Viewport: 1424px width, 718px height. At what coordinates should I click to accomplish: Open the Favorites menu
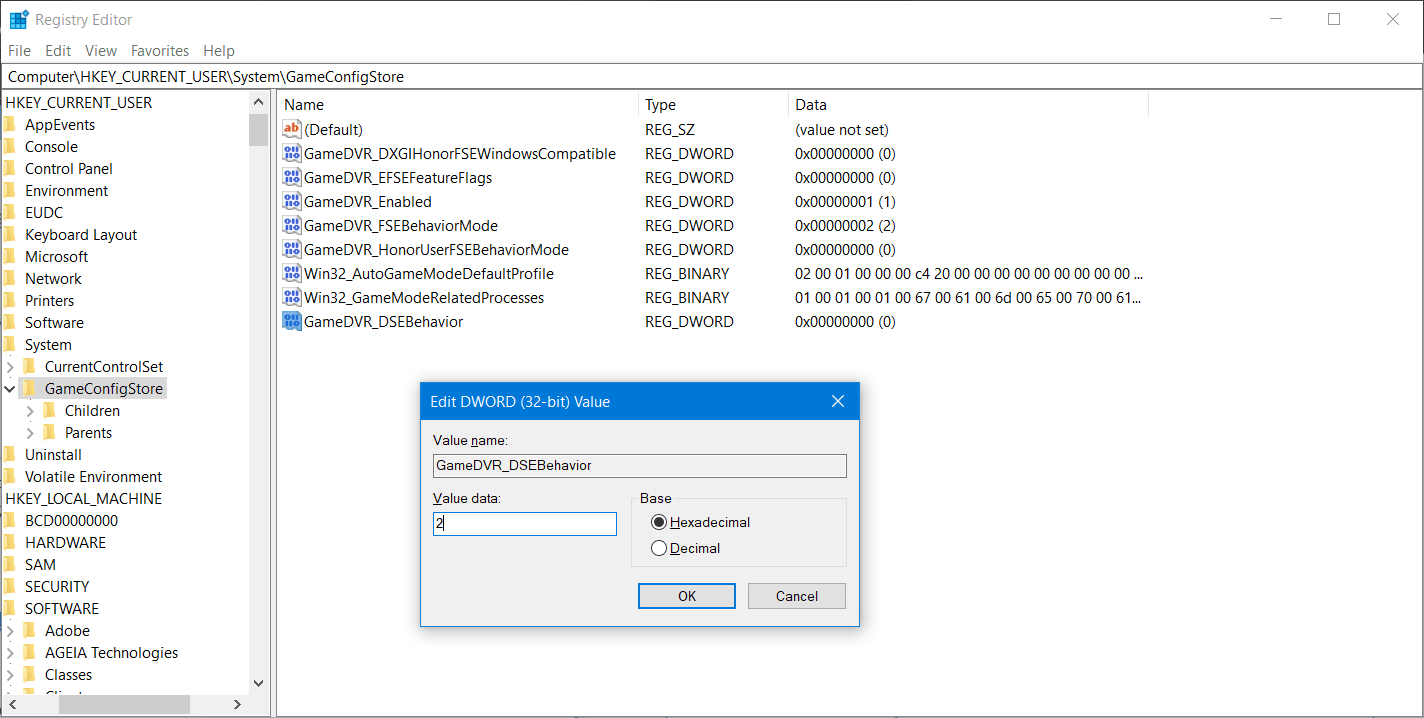click(160, 51)
